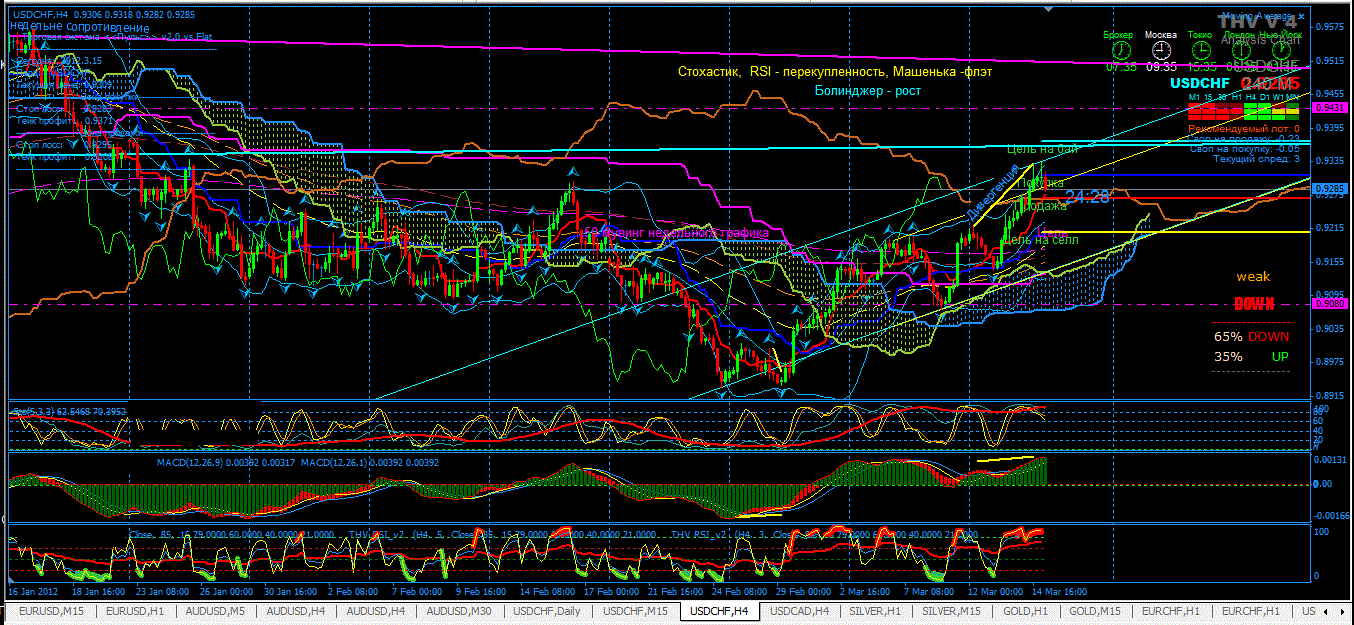
Task: Click 'Текущий спред: 3' text
Action: tap(1257, 158)
